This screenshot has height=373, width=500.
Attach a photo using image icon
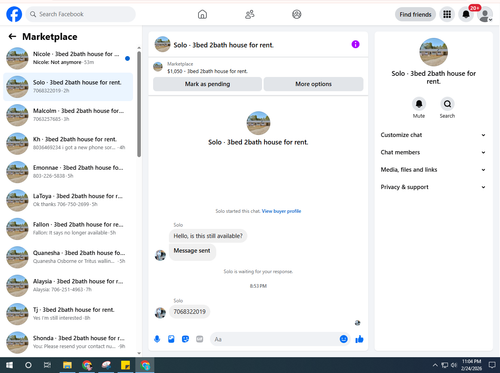coord(171,339)
